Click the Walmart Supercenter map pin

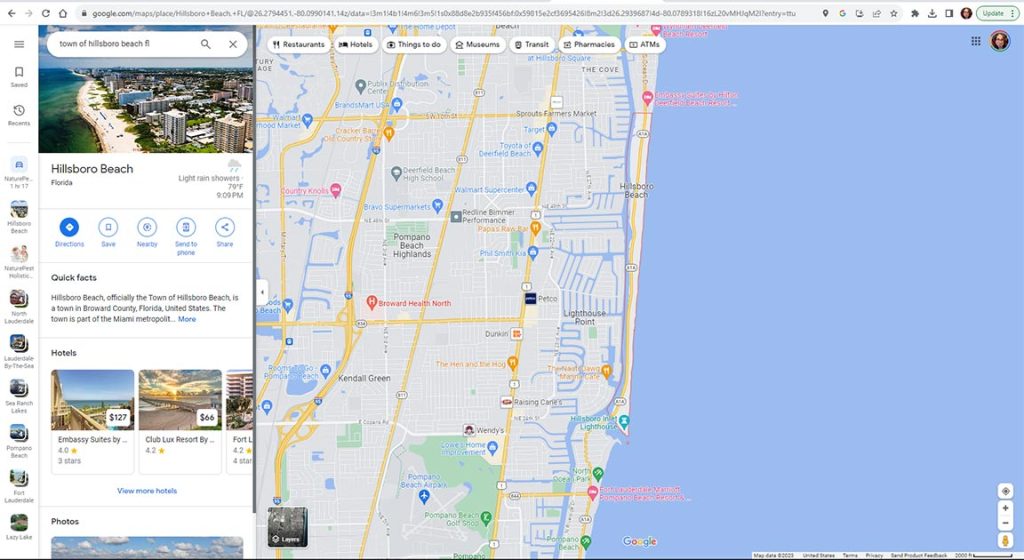[x=531, y=189]
